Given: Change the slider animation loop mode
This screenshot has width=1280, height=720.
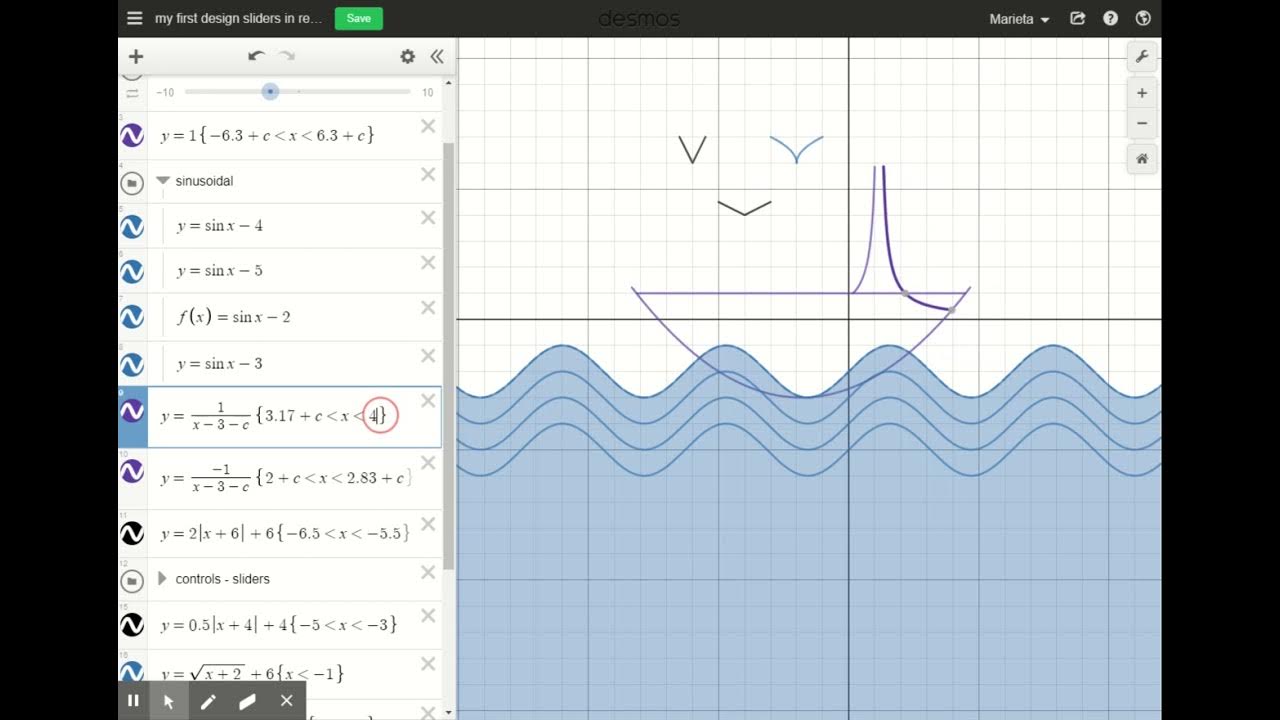Looking at the screenshot, I should coord(132,92).
